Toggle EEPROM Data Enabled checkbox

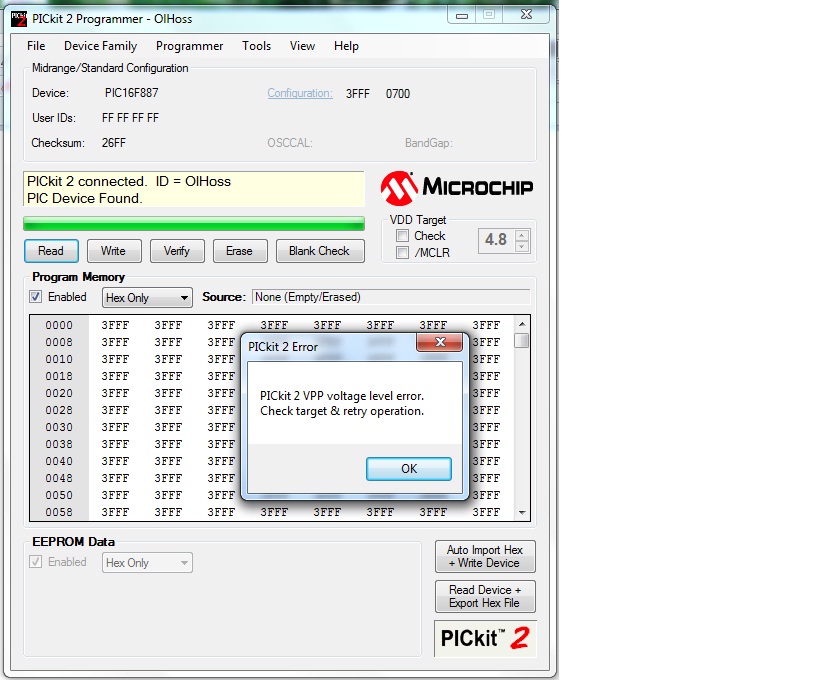(x=35, y=562)
